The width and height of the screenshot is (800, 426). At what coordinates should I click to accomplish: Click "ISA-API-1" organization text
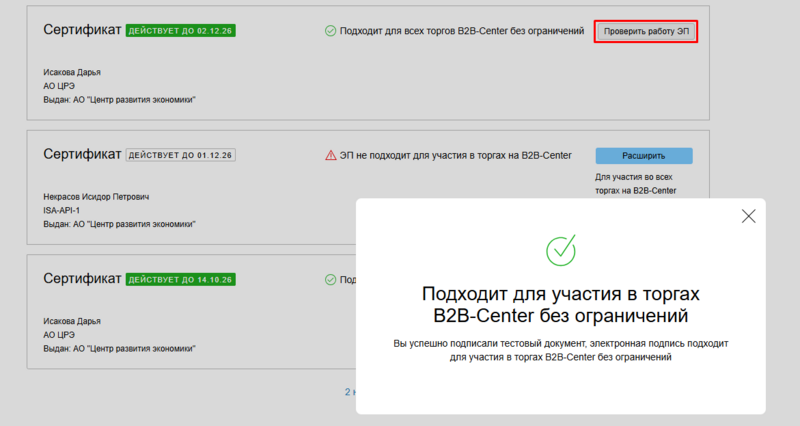point(61,210)
